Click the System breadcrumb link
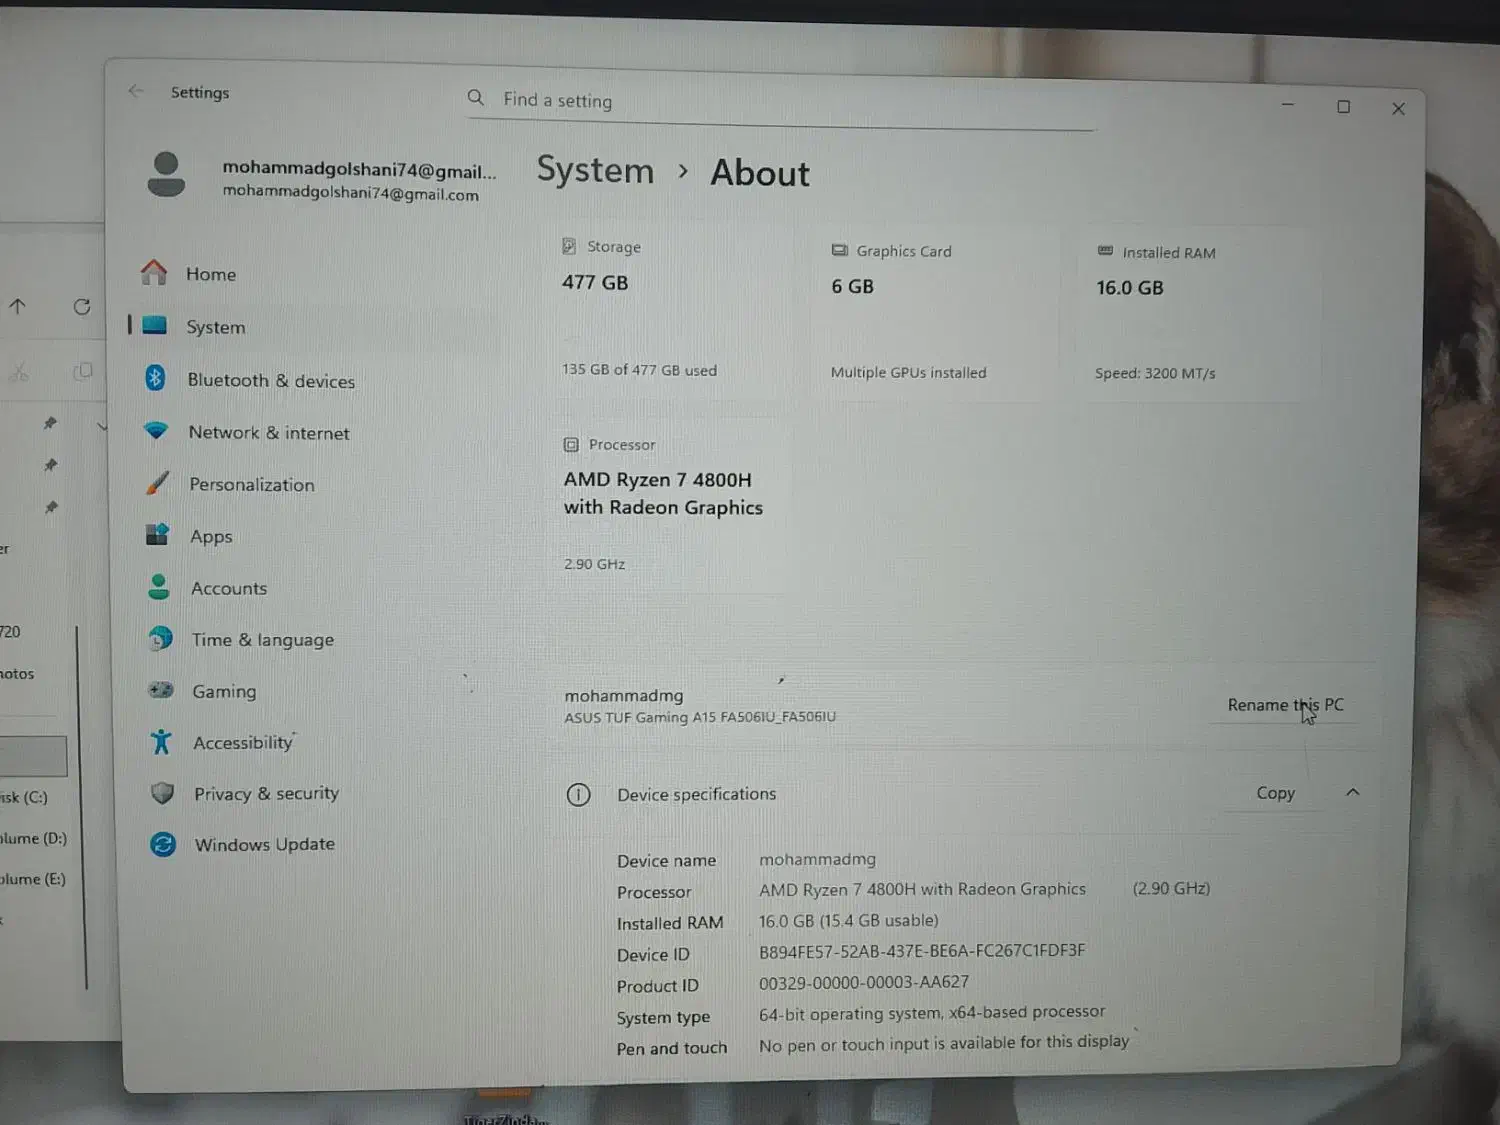1500x1125 pixels. pyautogui.click(x=595, y=170)
